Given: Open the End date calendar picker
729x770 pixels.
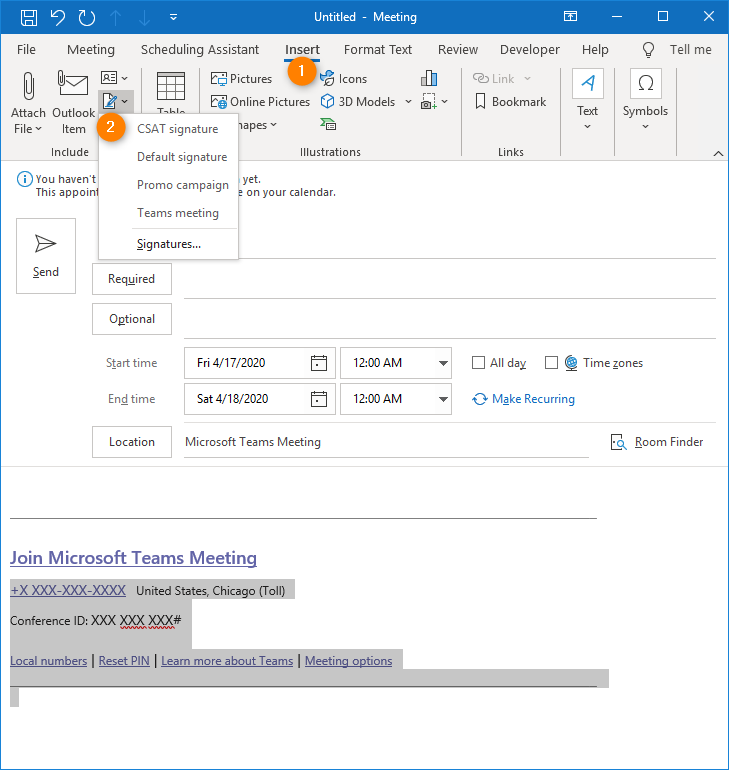Looking at the screenshot, I should click(319, 399).
